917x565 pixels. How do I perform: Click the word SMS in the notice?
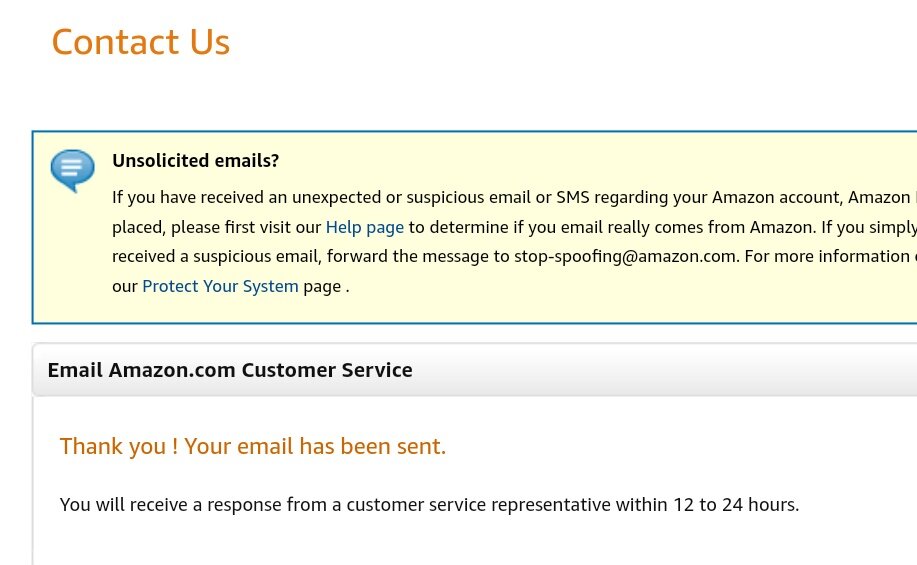pos(573,197)
